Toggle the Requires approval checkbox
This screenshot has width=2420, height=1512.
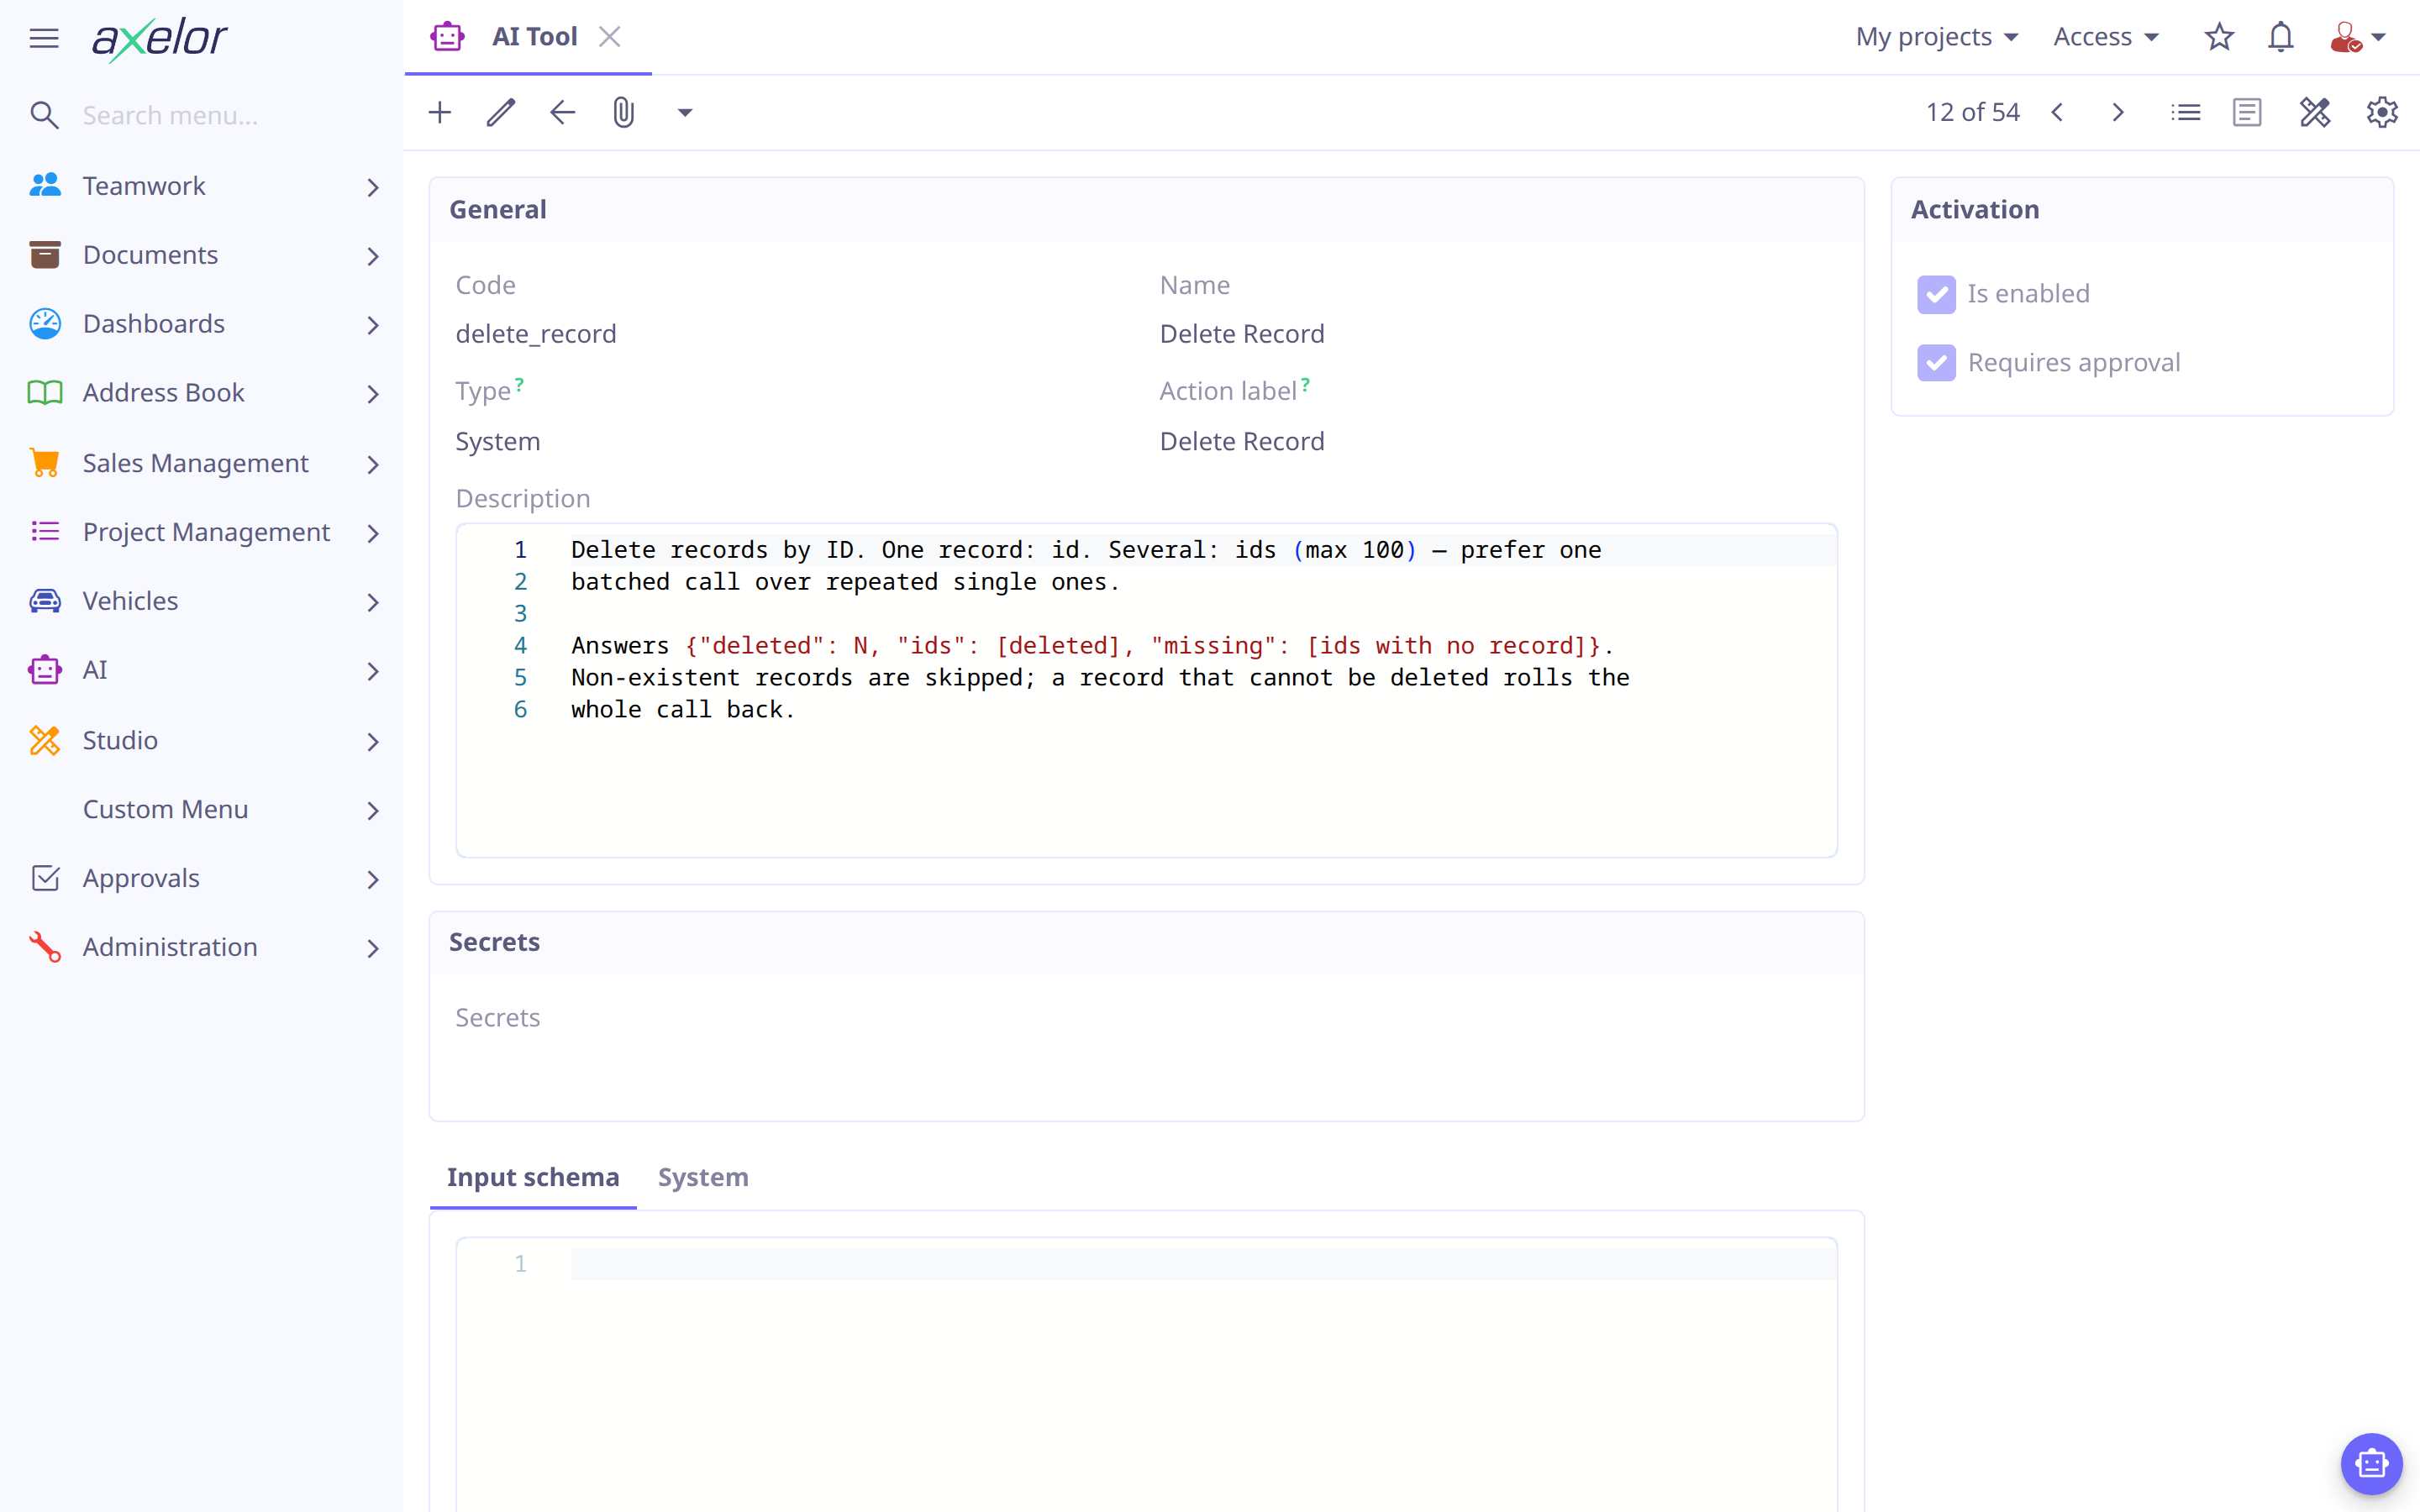[1936, 362]
